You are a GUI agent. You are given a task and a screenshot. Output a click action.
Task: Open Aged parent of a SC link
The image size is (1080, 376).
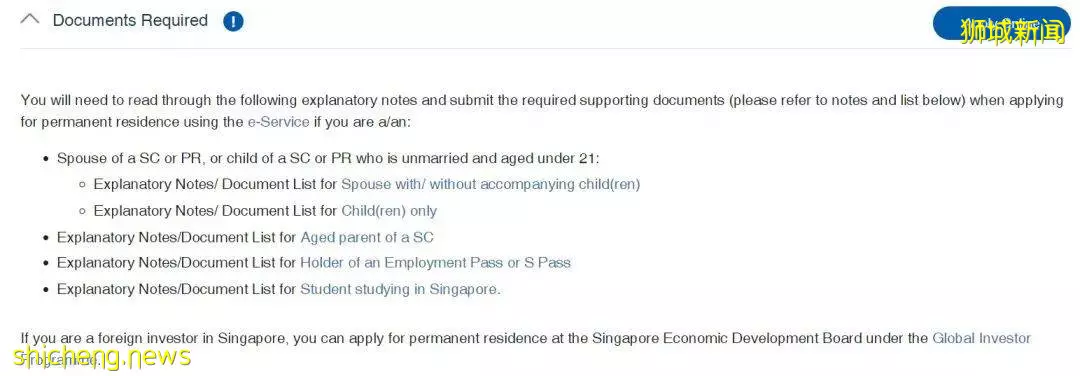pos(366,237)
